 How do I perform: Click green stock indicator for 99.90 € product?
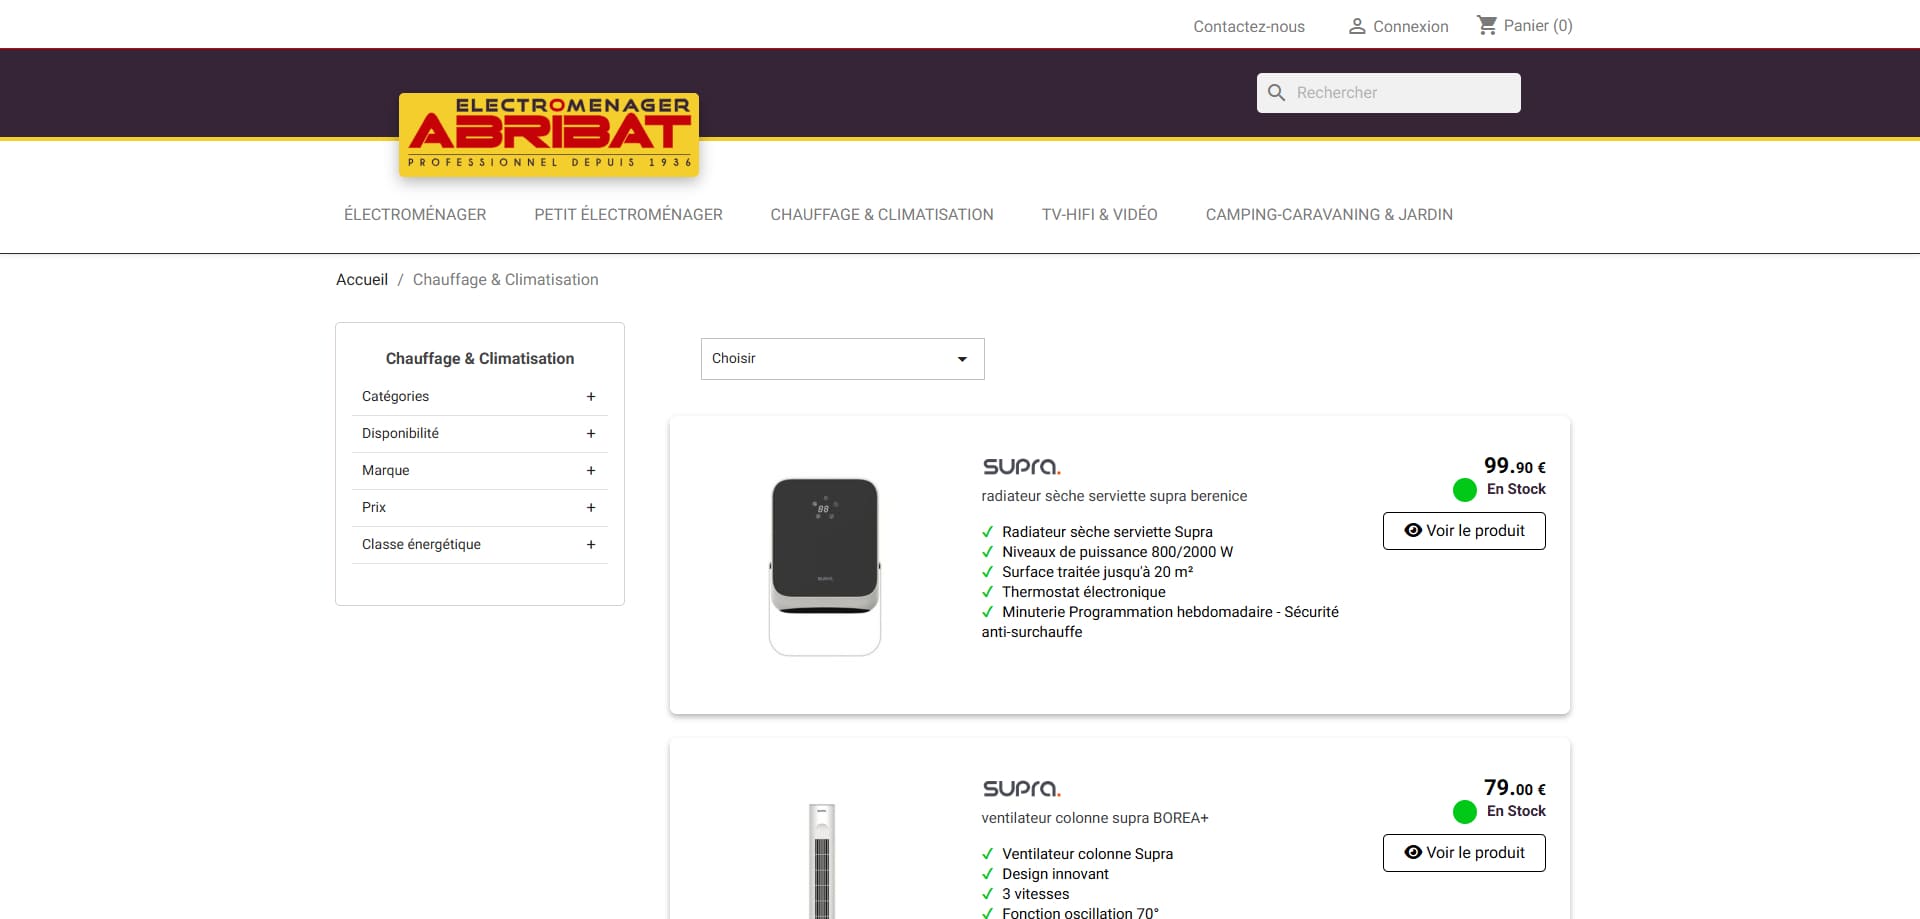coord(1465,490)
